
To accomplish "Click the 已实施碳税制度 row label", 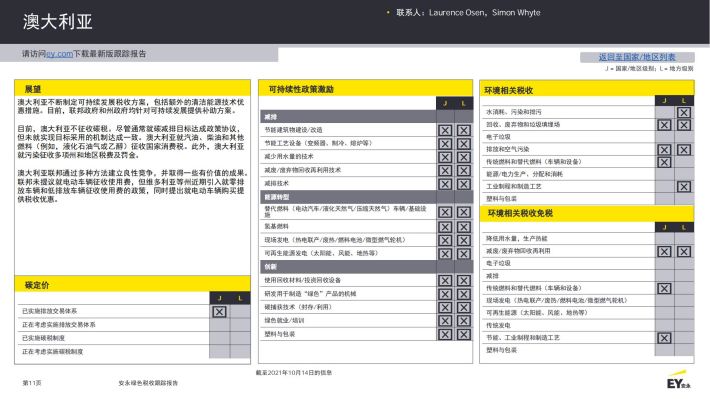I will coord(43,338).
